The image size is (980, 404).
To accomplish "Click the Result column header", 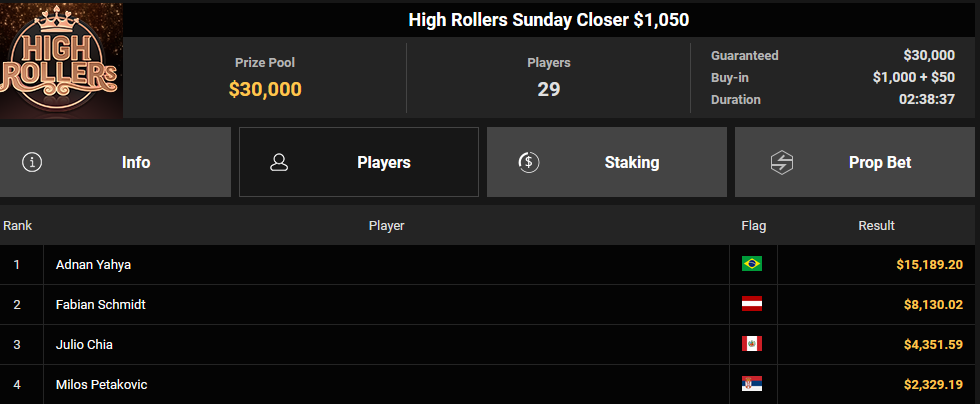I will pyautogui.click(x=876, y=226).
